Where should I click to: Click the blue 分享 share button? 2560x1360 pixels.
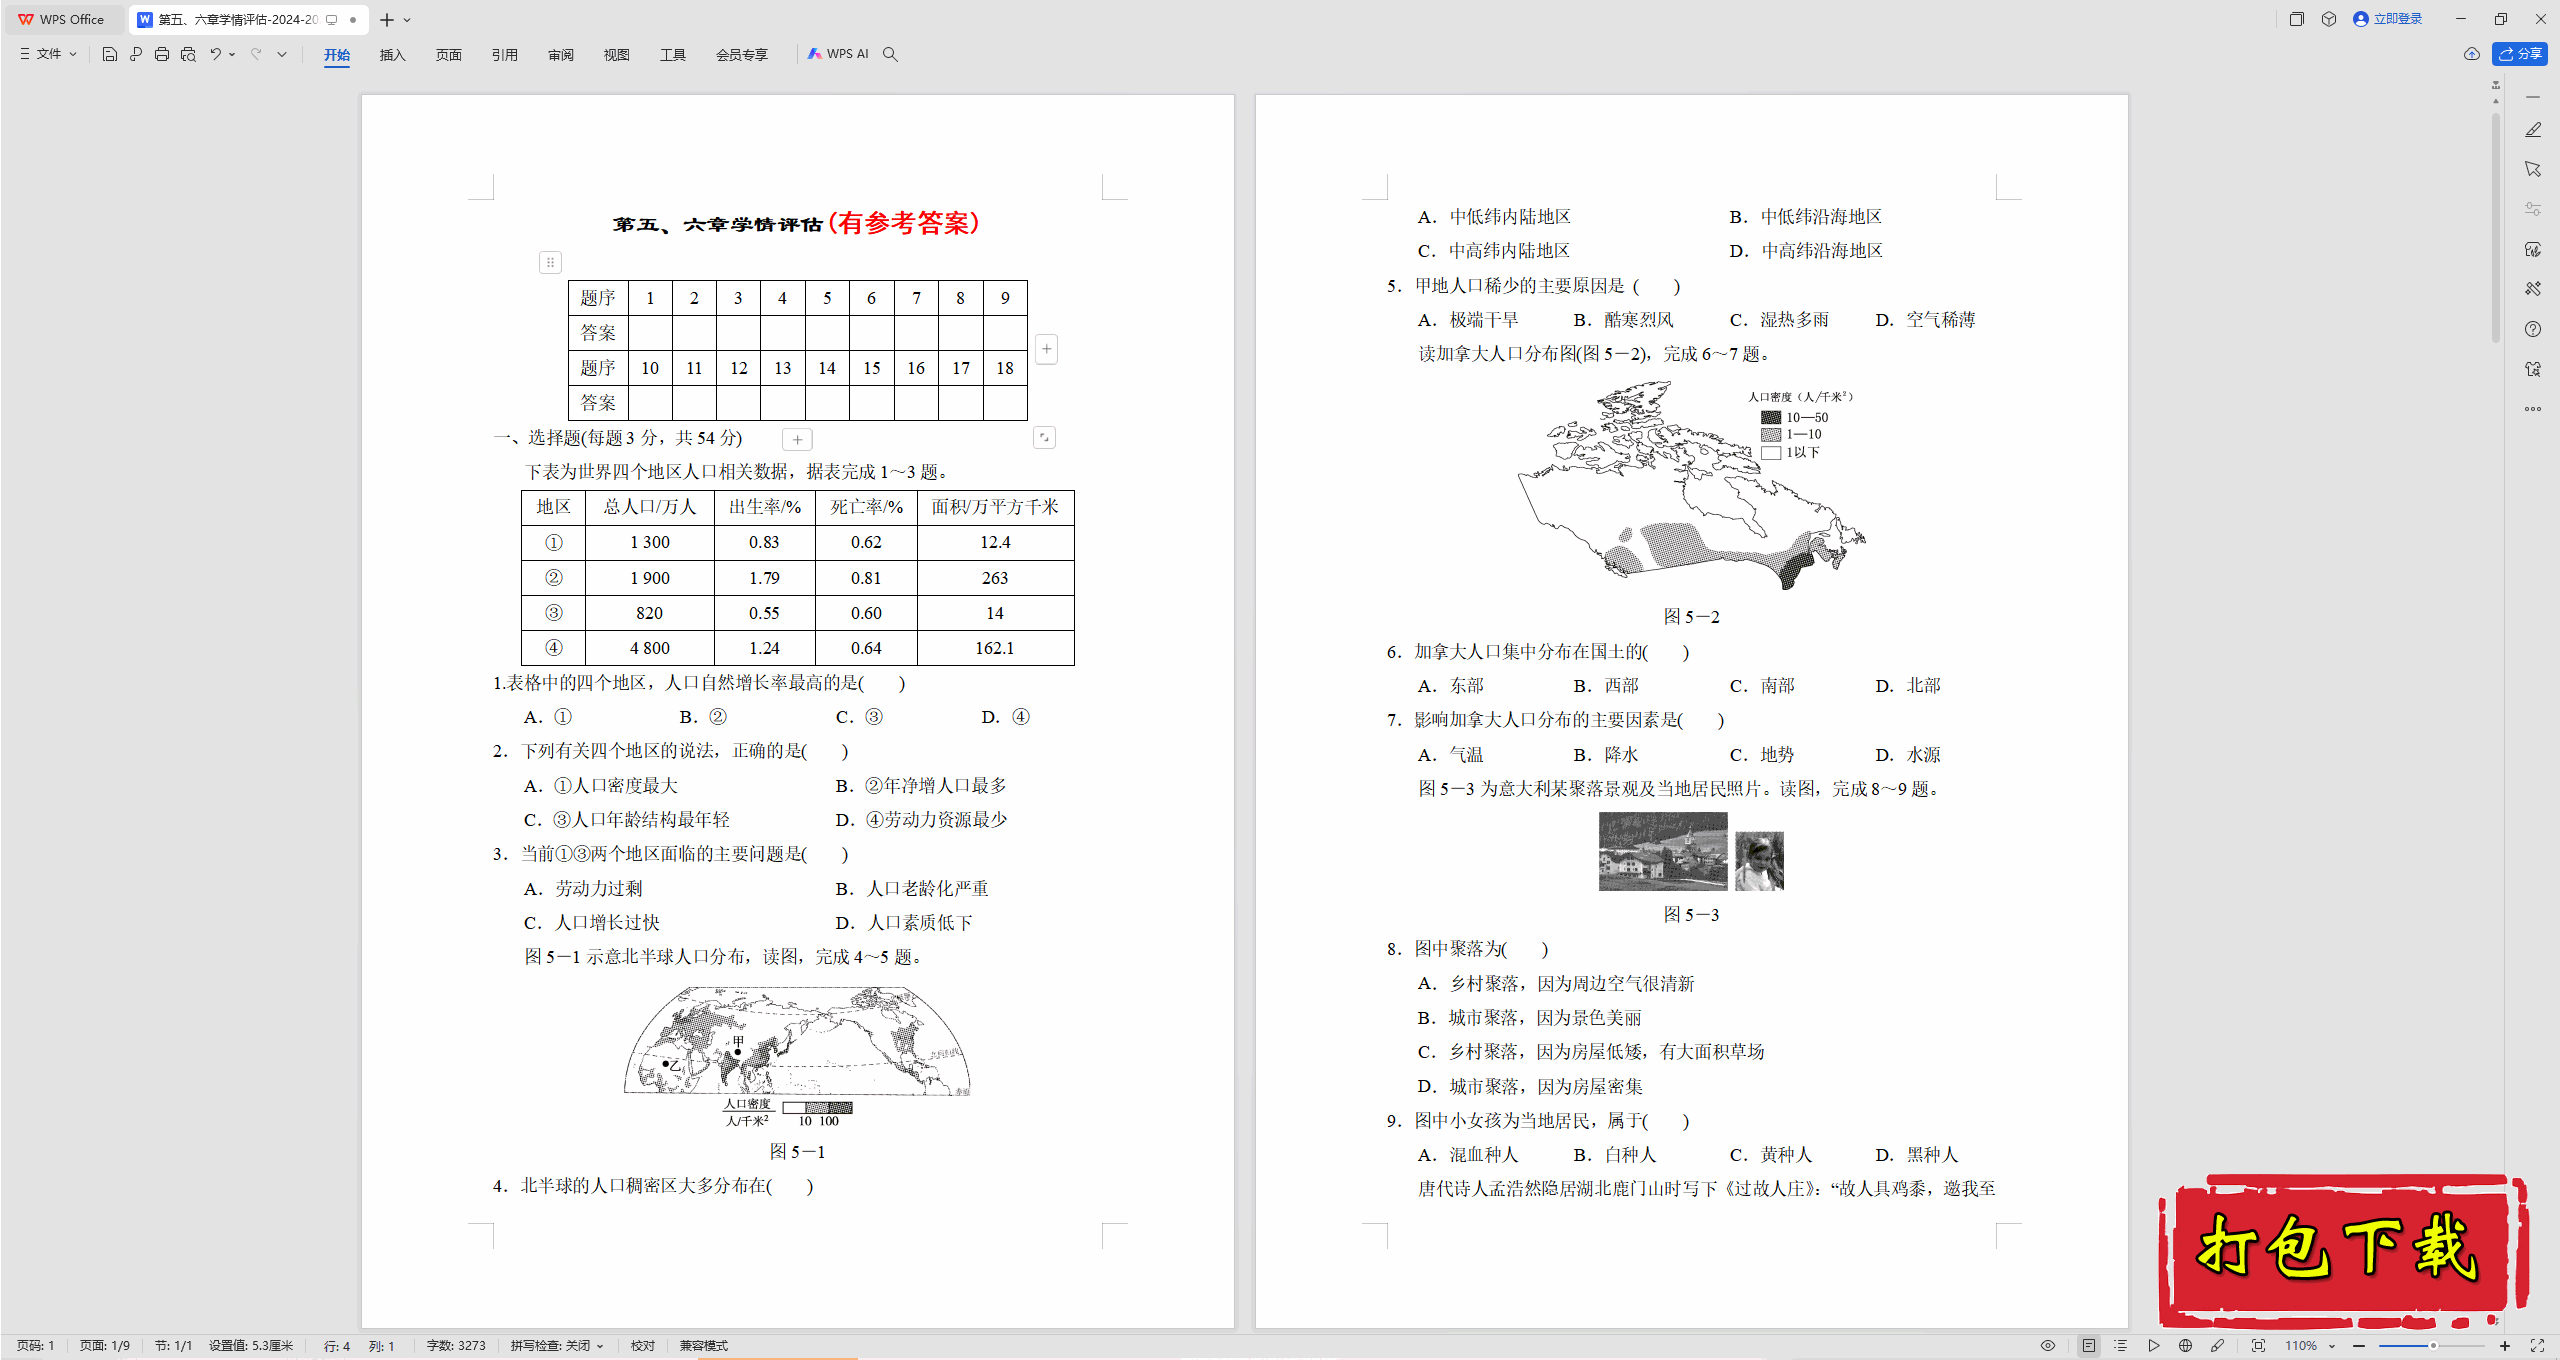click(x=2520, y=54)
